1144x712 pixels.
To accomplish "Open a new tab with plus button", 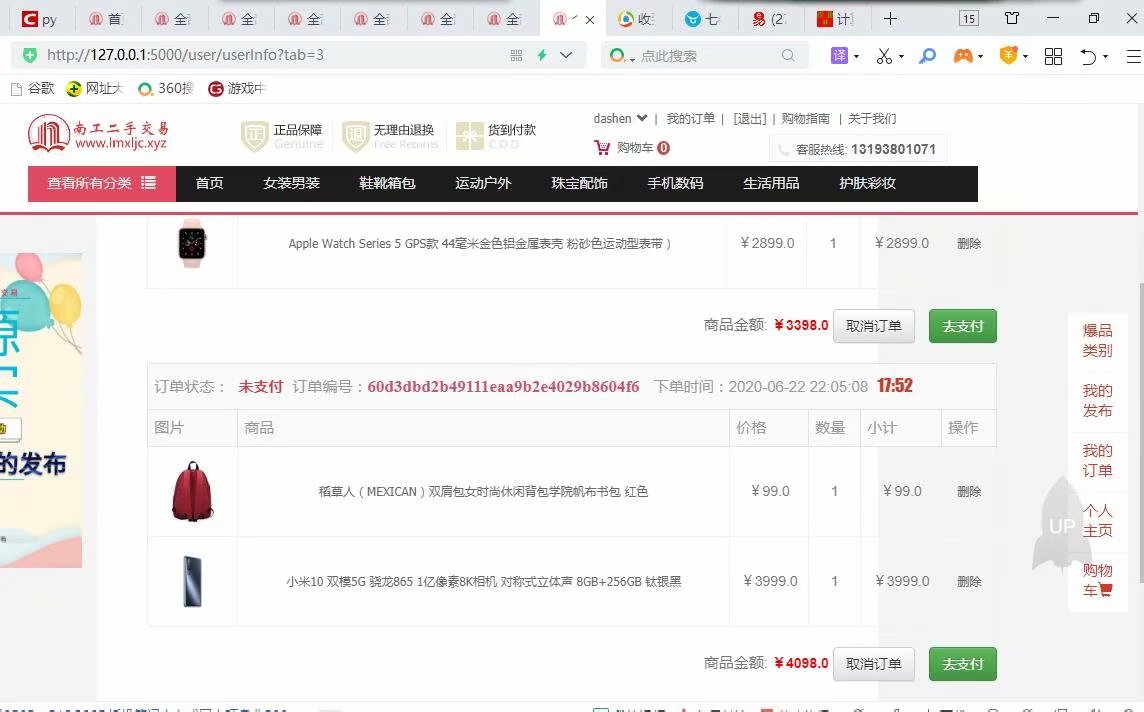I will point(890,19).
